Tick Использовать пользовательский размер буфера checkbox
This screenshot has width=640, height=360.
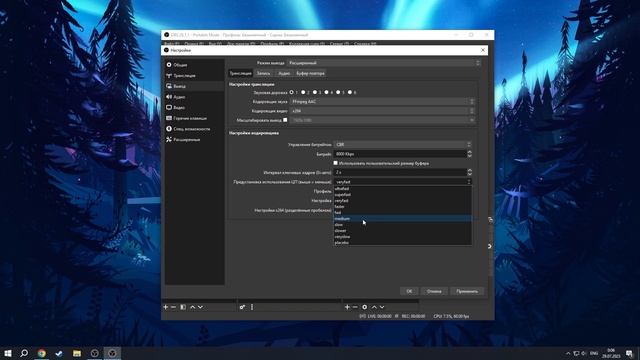[336, 163]
